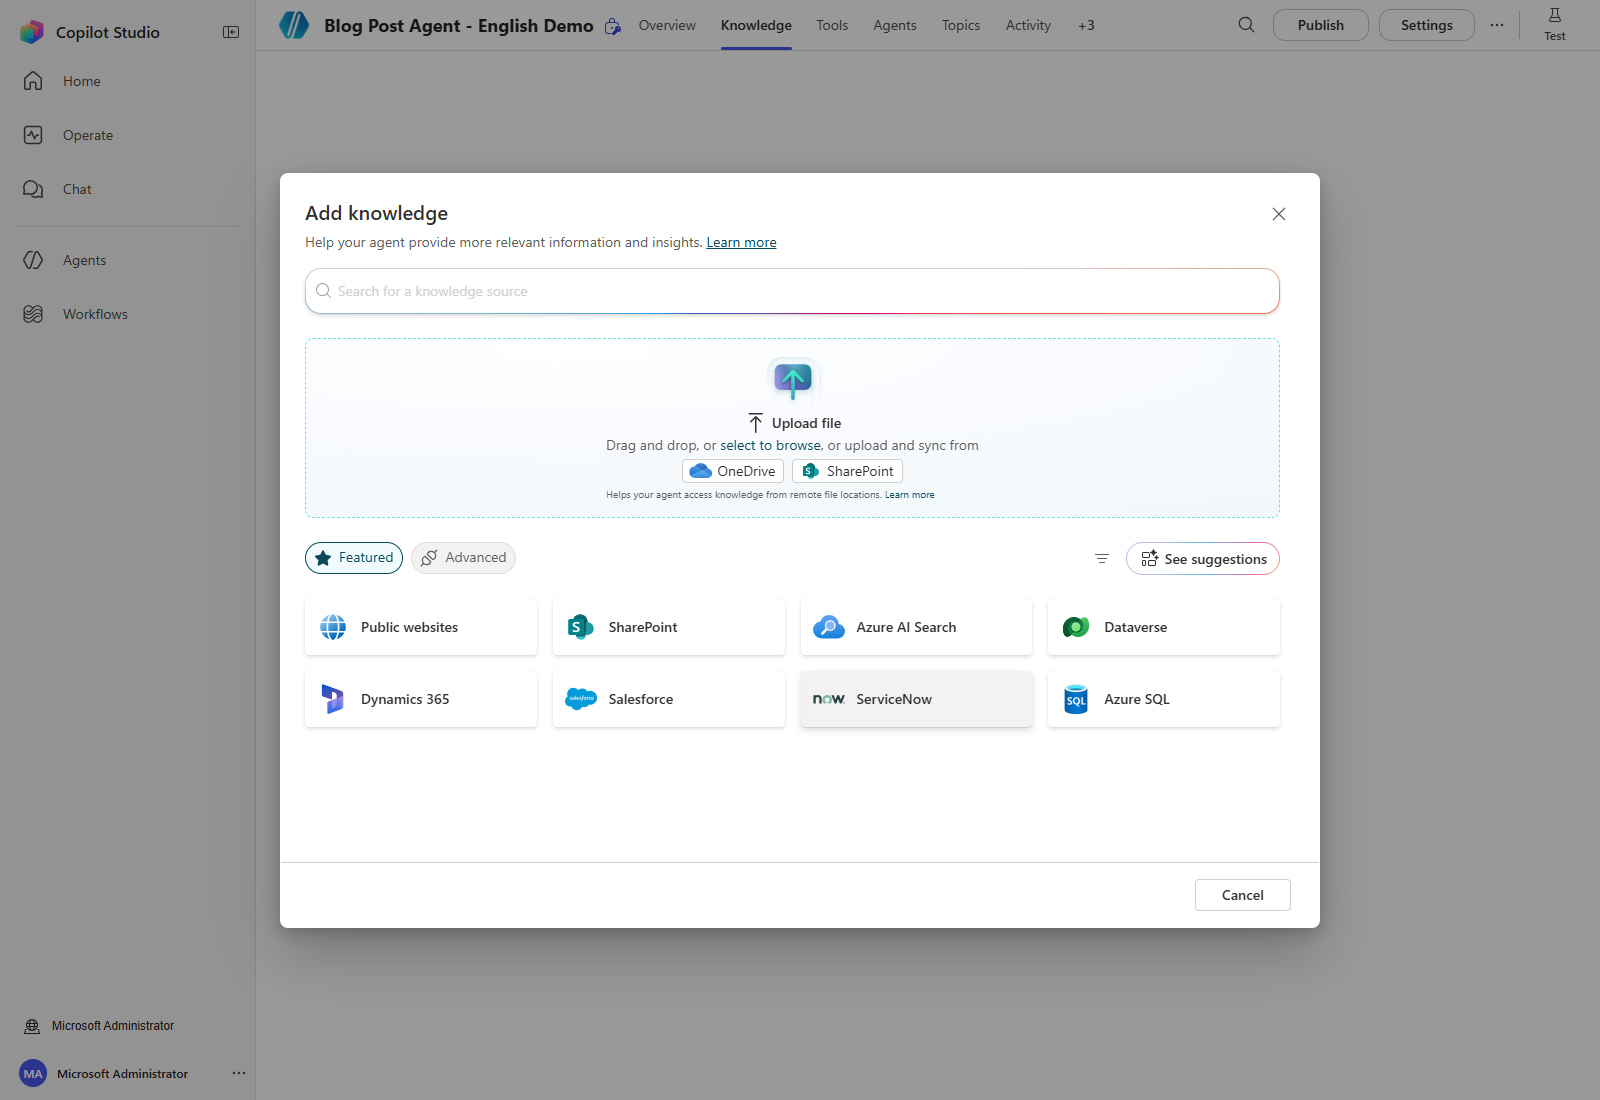This screenshot has width=1600, height=1100.
Task: Click the environment icon for Microsoft Administrator
Action: (32, 1026)
